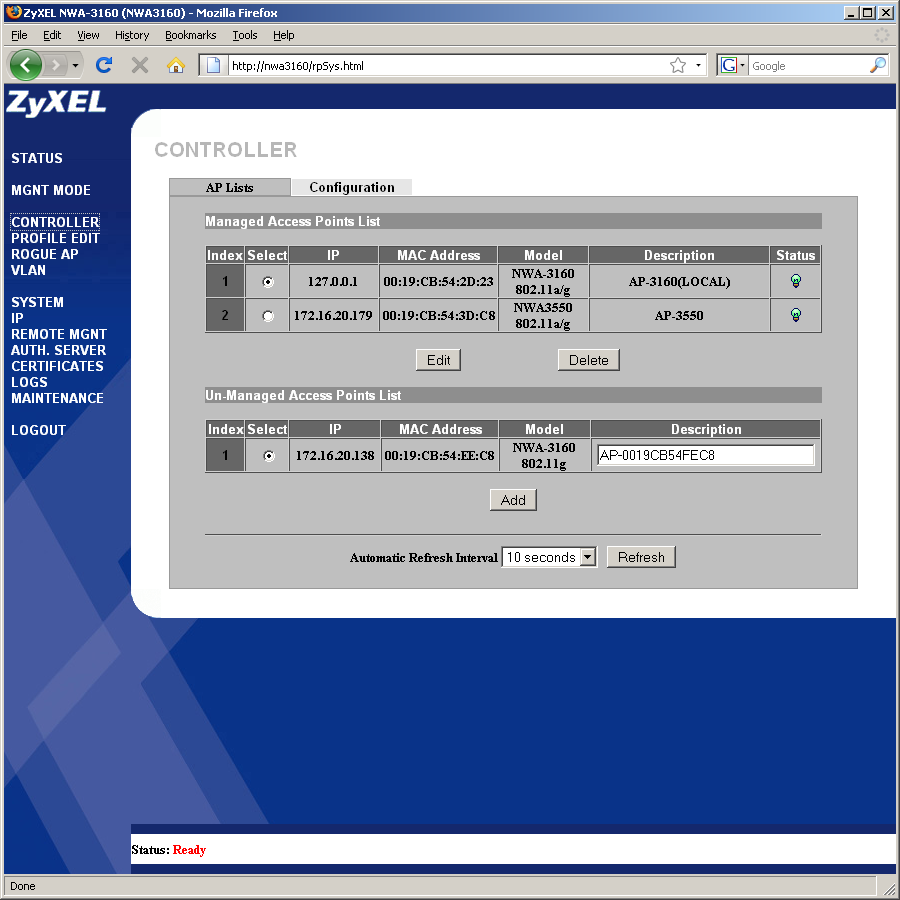Open the PROFILE EDIT sidebar link

point(55,238)
